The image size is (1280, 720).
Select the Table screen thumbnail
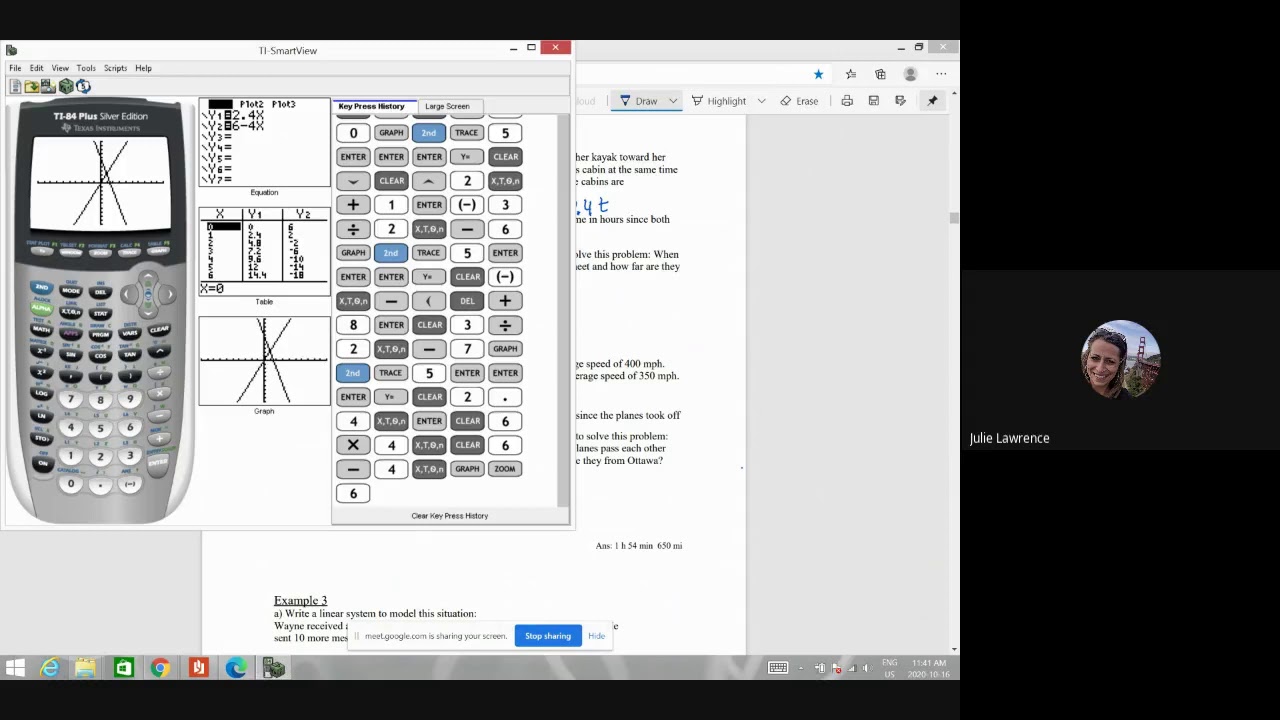coord(264,251)
